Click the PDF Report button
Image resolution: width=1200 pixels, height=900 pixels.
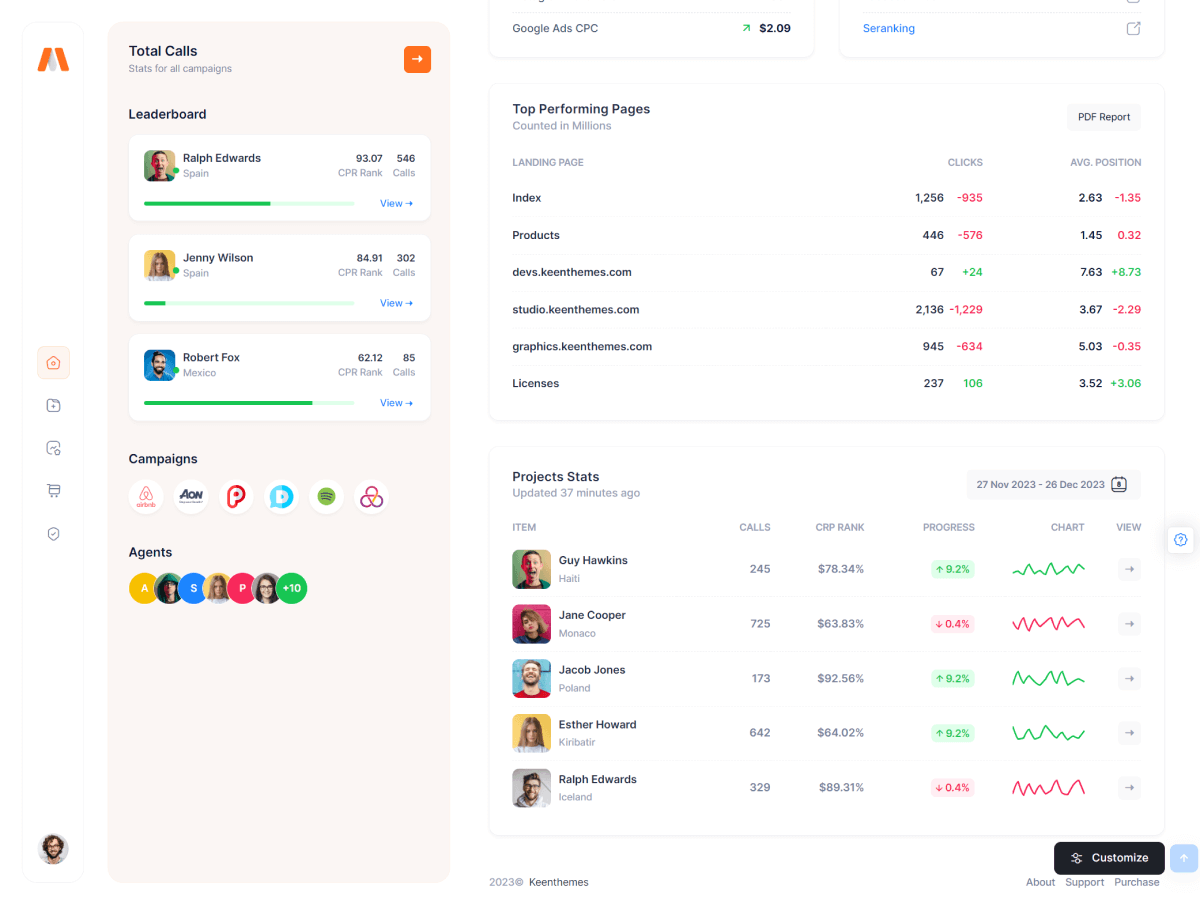tap(1103, 117)
